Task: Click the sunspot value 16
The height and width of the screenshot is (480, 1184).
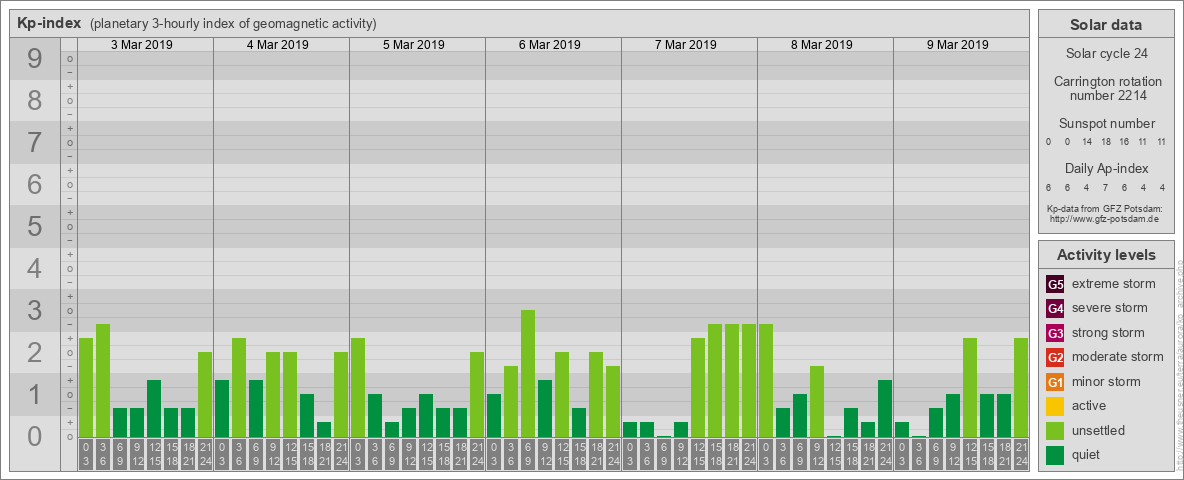Action: [x=1124, y=142]
